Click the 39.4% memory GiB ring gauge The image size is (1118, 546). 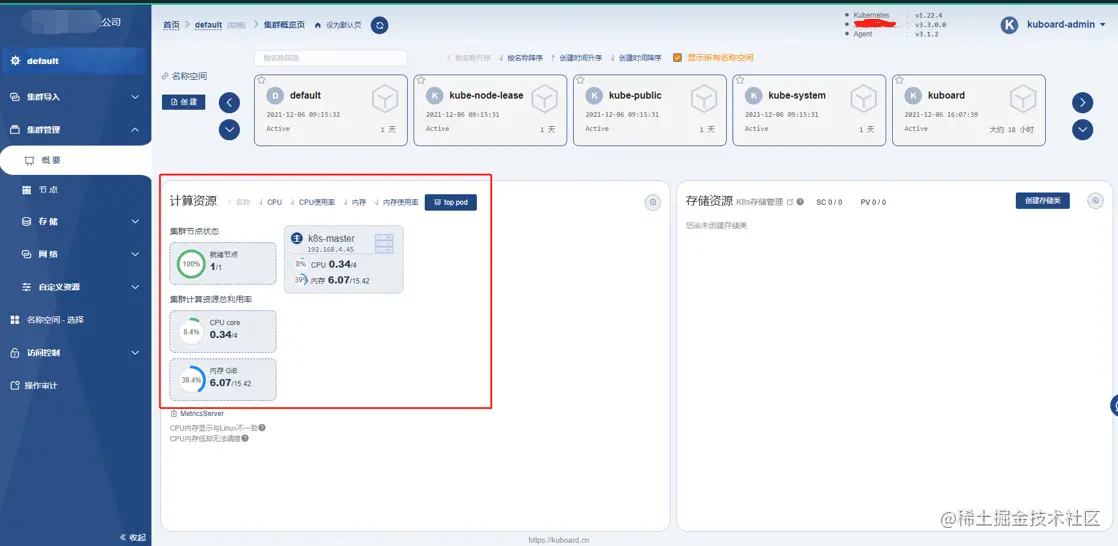[191, 380]
